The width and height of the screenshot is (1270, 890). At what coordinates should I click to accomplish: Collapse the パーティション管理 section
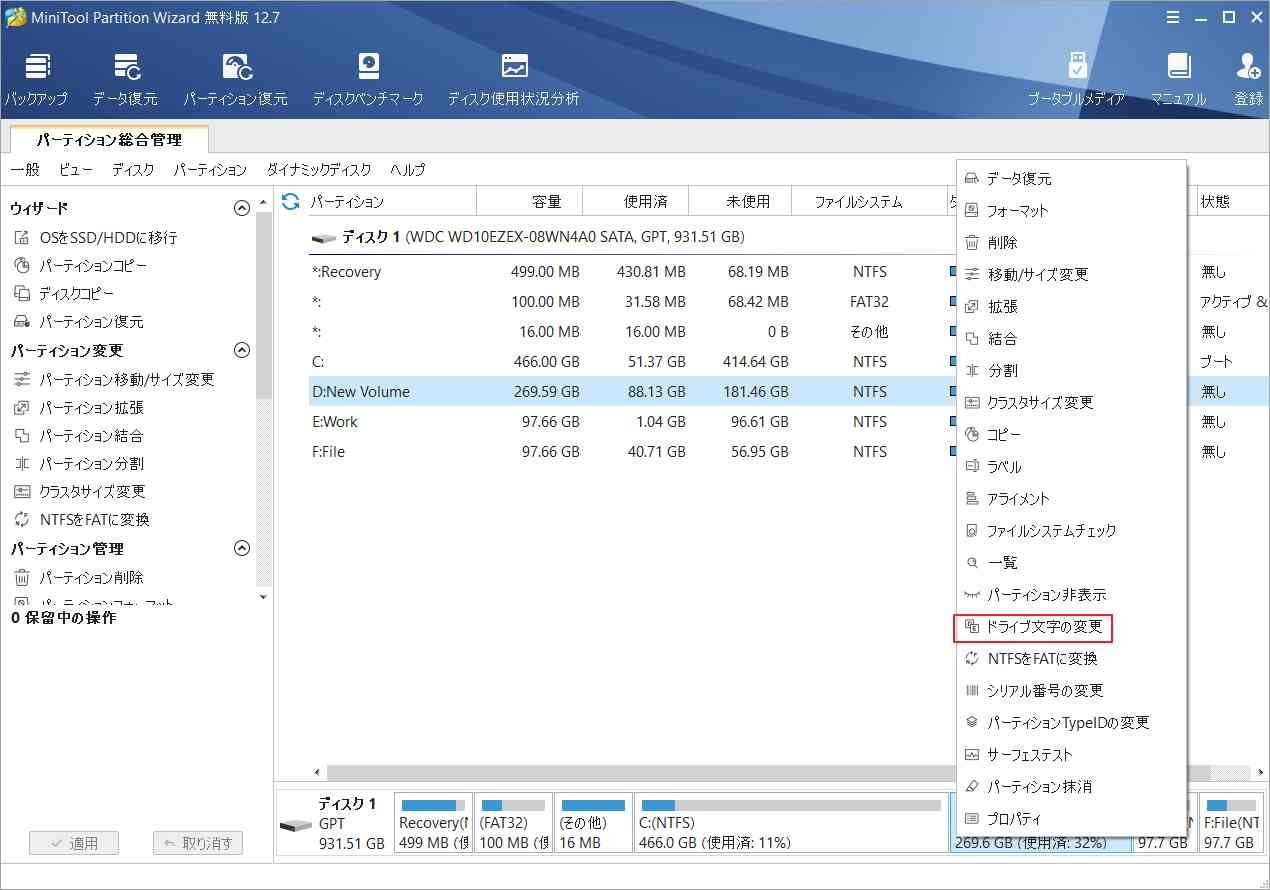coord(241,548)
